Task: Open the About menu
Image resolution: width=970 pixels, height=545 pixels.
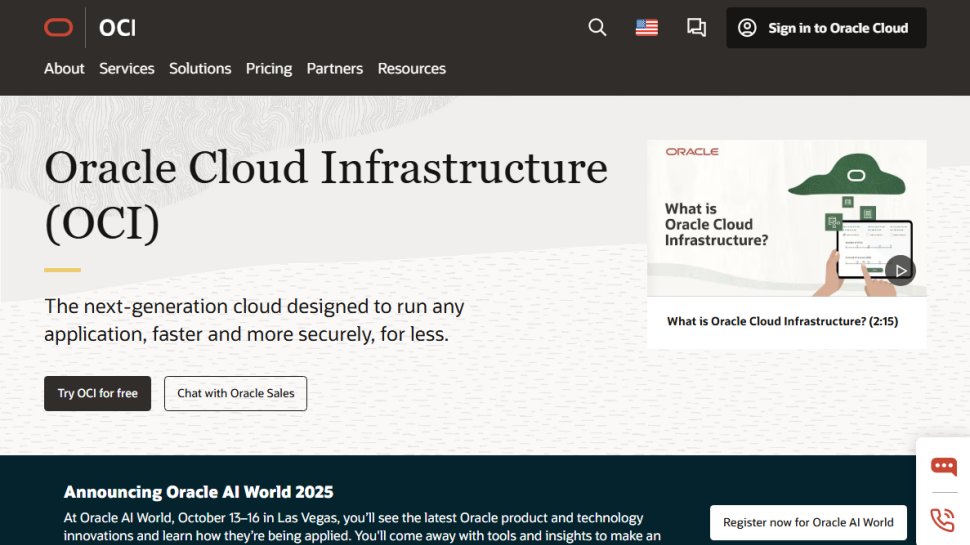Action: click(x=64, y=69)
